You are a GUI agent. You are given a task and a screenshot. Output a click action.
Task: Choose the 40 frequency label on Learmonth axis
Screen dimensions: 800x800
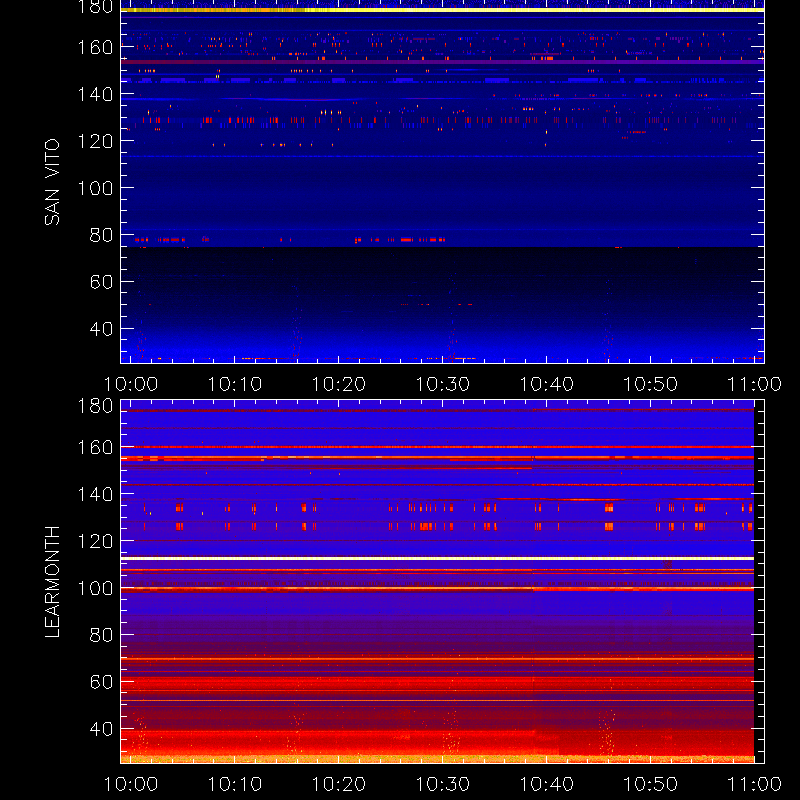[101, 729]
